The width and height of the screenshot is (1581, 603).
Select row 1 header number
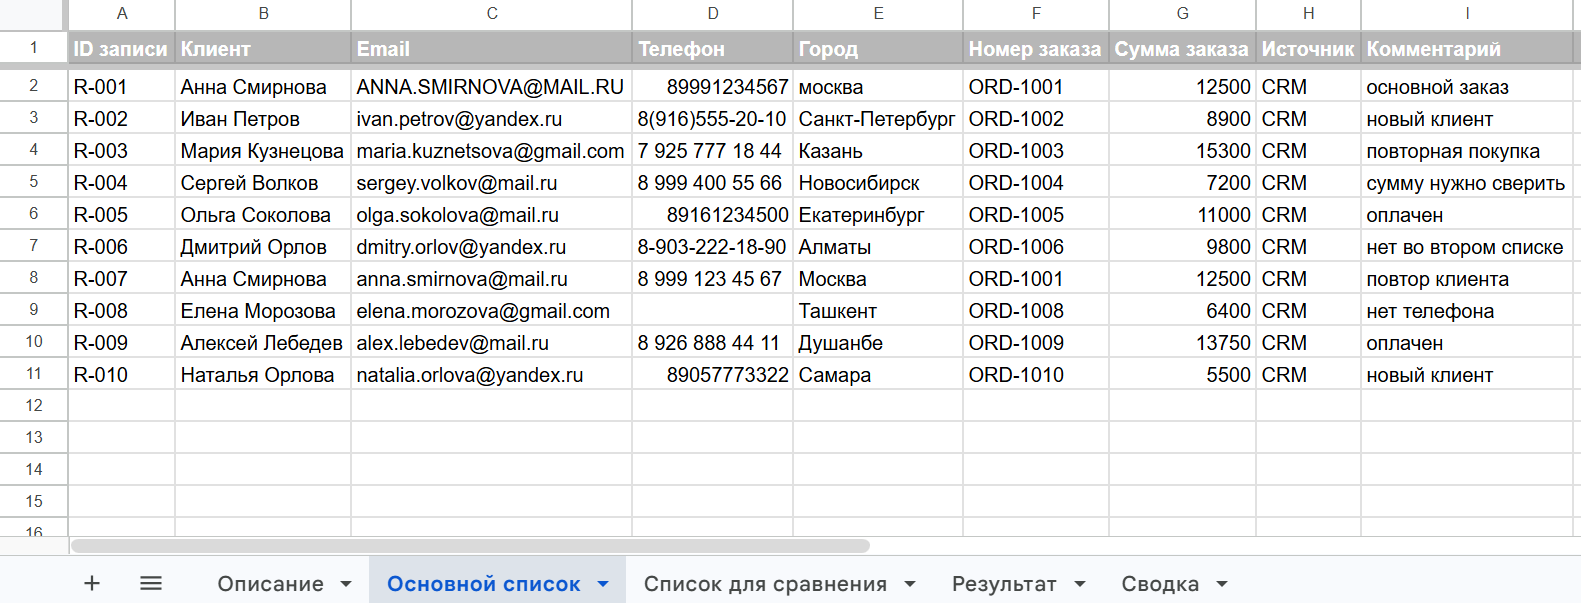point(34,48)
